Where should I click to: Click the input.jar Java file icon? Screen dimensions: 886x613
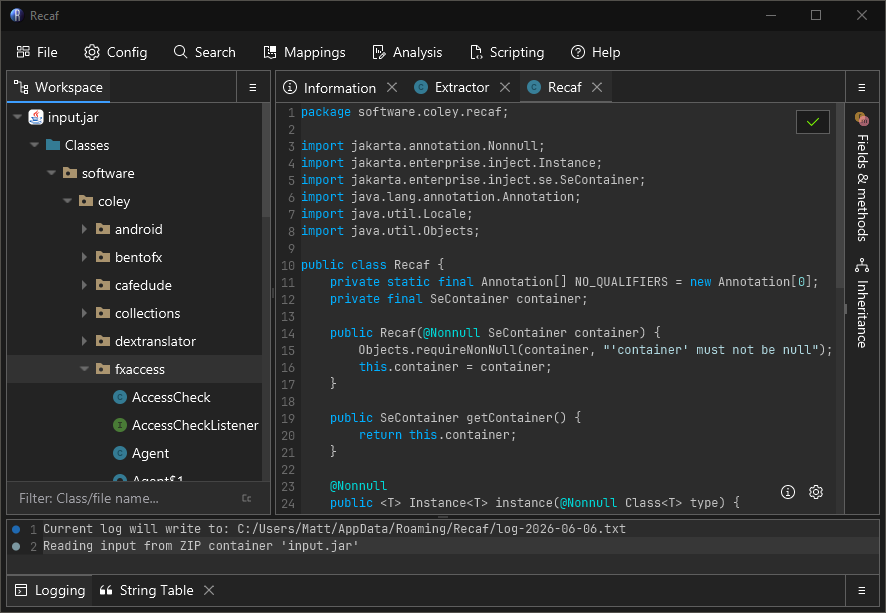(x=36, y=117)
